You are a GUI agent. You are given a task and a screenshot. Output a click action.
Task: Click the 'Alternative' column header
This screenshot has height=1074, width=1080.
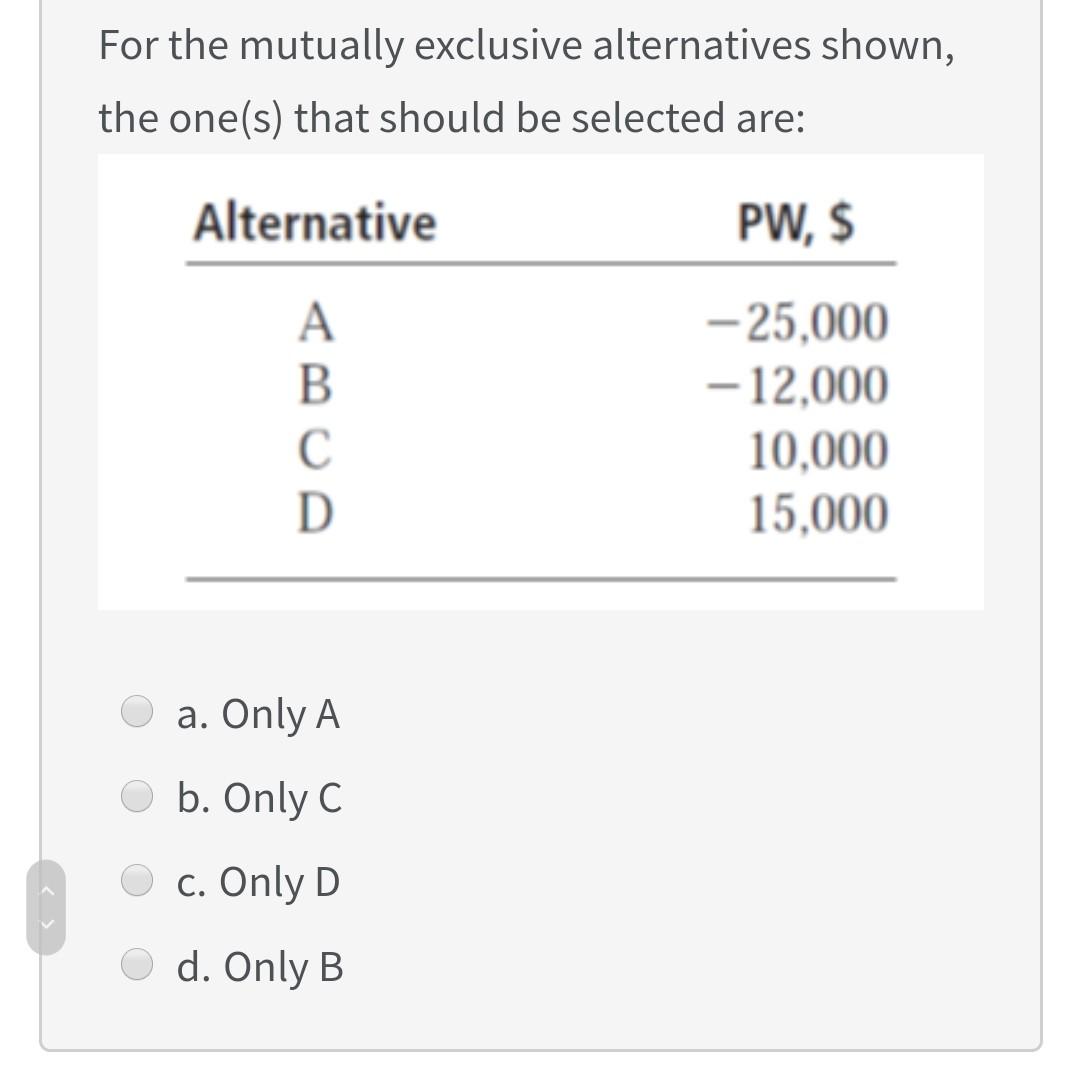tap(316, 222)
